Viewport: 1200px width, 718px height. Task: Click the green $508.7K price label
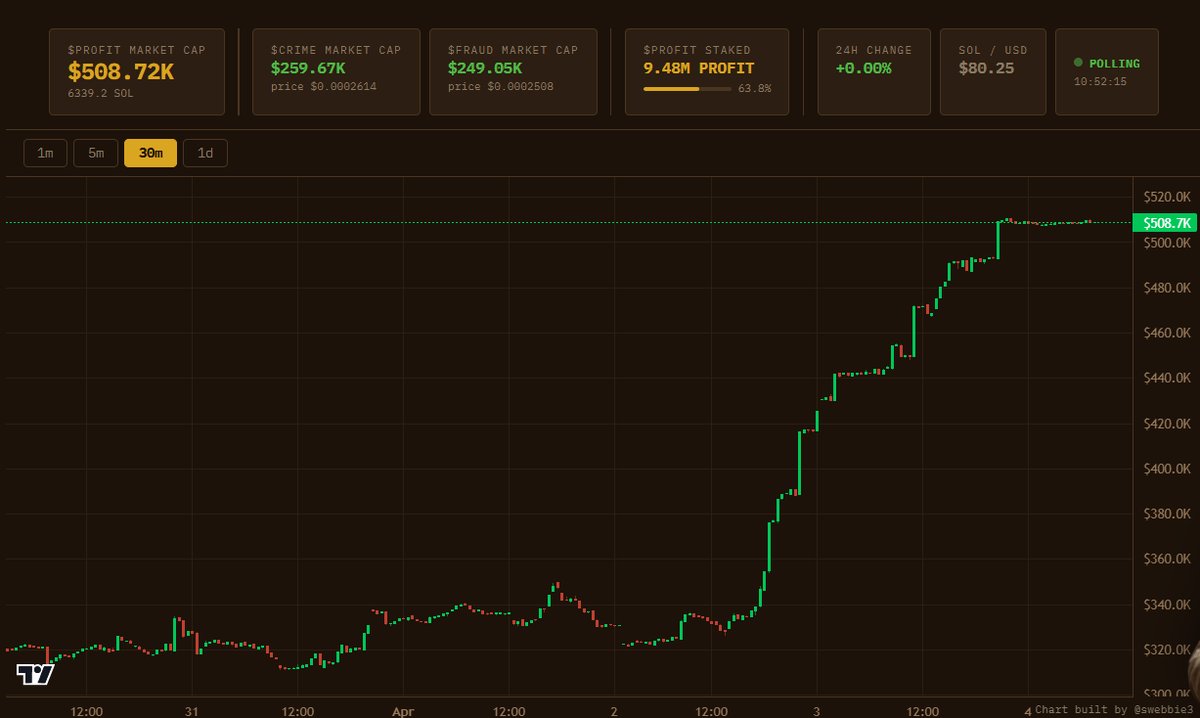(x=1165, y=223)
